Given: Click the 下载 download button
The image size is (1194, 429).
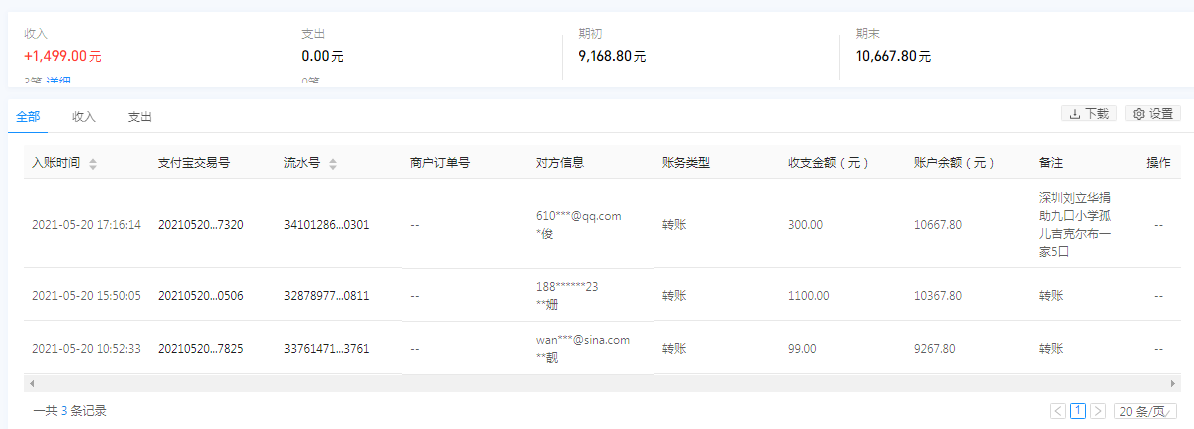Looking at the screenshot, I should coord(1089,114).
